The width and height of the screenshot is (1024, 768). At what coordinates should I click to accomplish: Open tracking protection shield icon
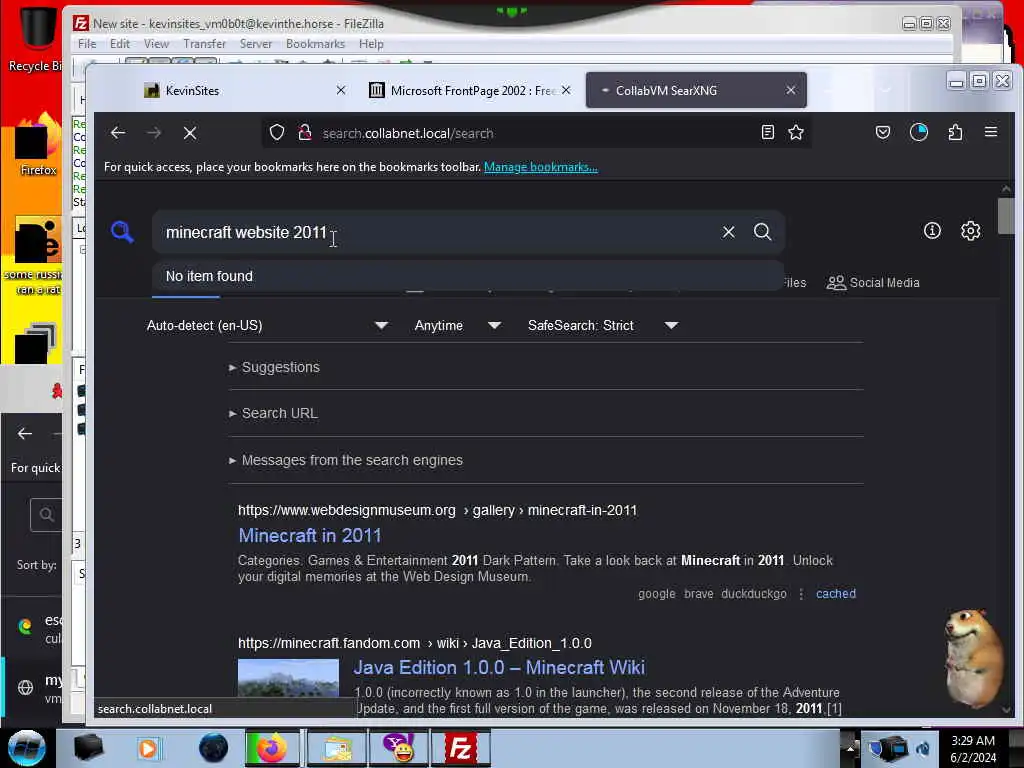(x=277, y=133)
